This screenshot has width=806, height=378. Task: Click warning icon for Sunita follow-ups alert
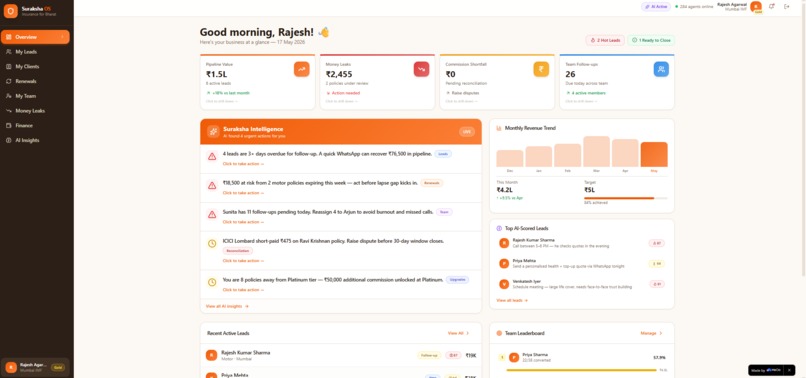pos(212,214)
